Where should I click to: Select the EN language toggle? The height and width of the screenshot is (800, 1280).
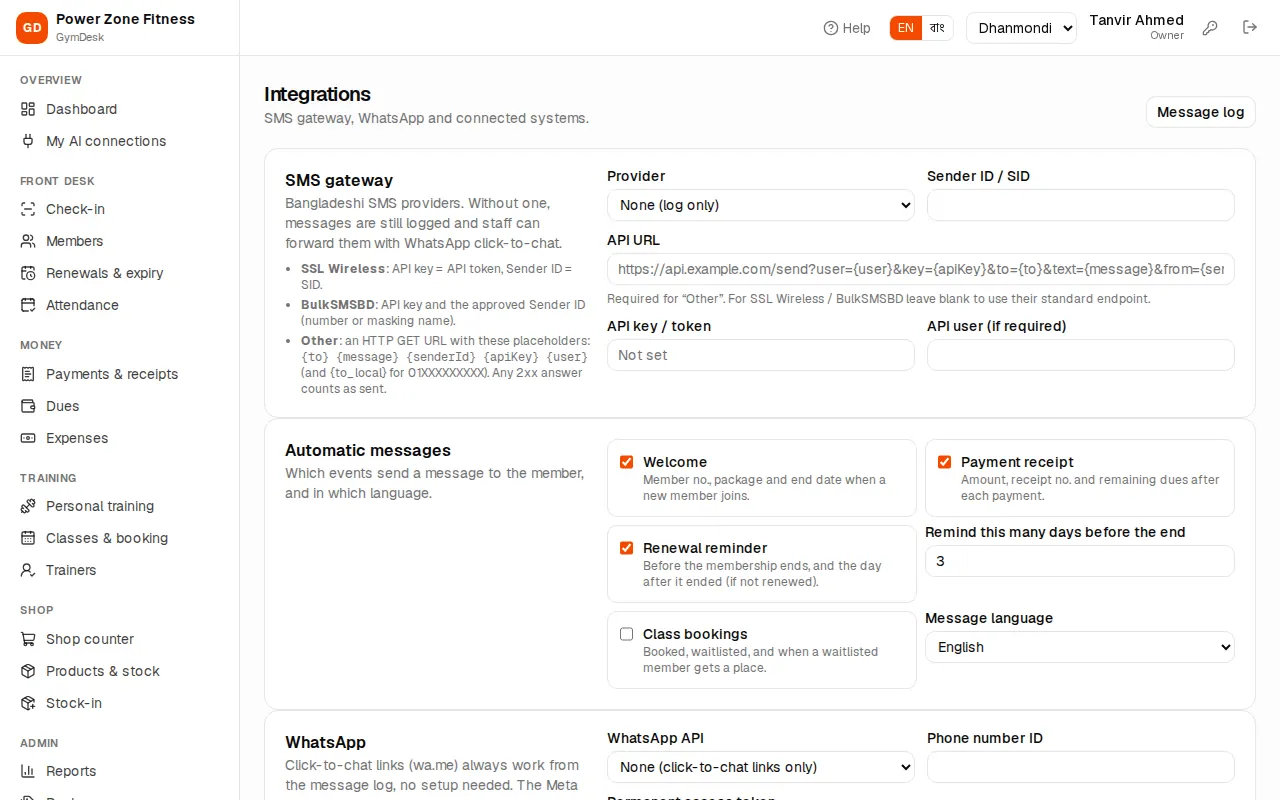[x=906, y=28]
